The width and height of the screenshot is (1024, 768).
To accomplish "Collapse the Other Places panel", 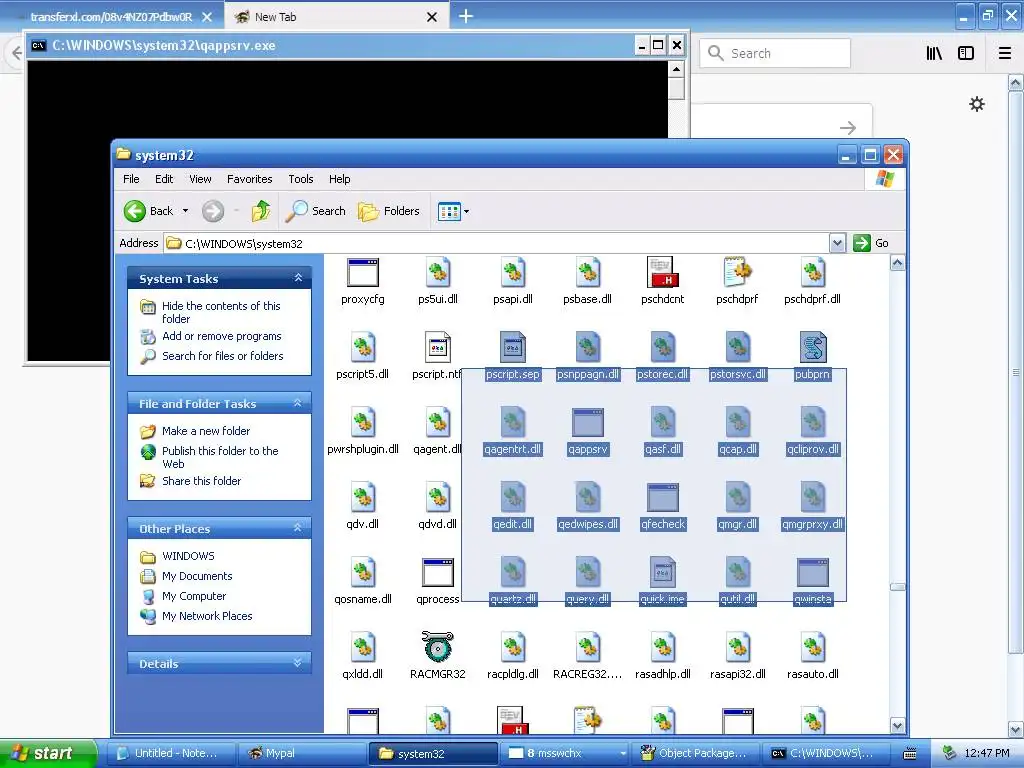I will (x=298, y=528).
